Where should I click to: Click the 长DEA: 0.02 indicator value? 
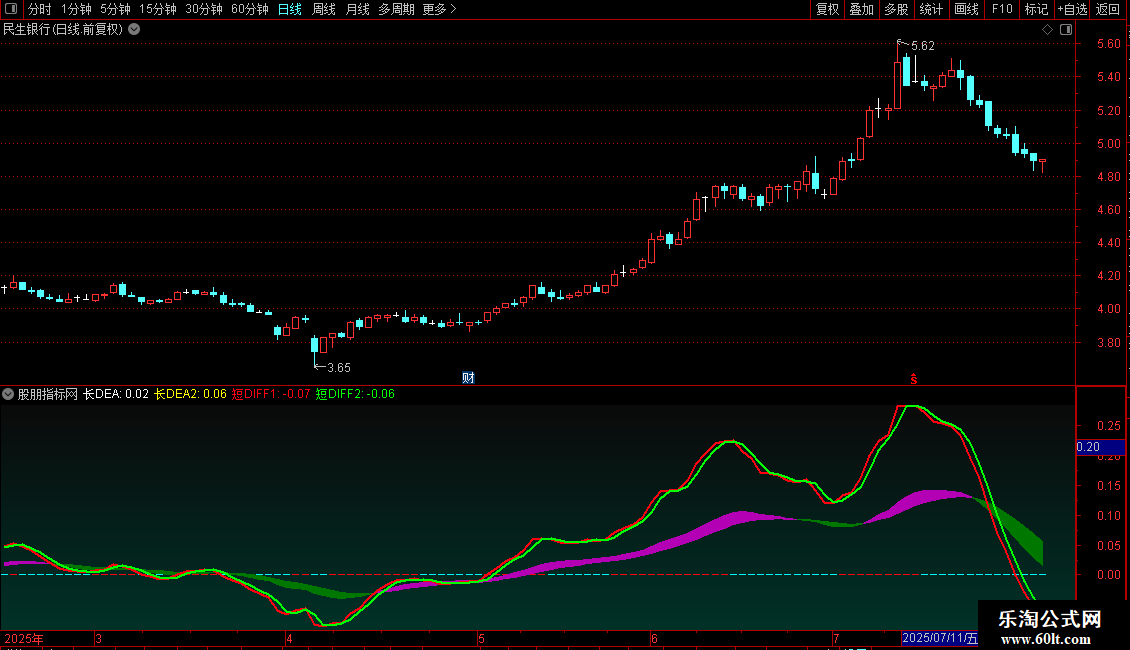click(115, 394)
